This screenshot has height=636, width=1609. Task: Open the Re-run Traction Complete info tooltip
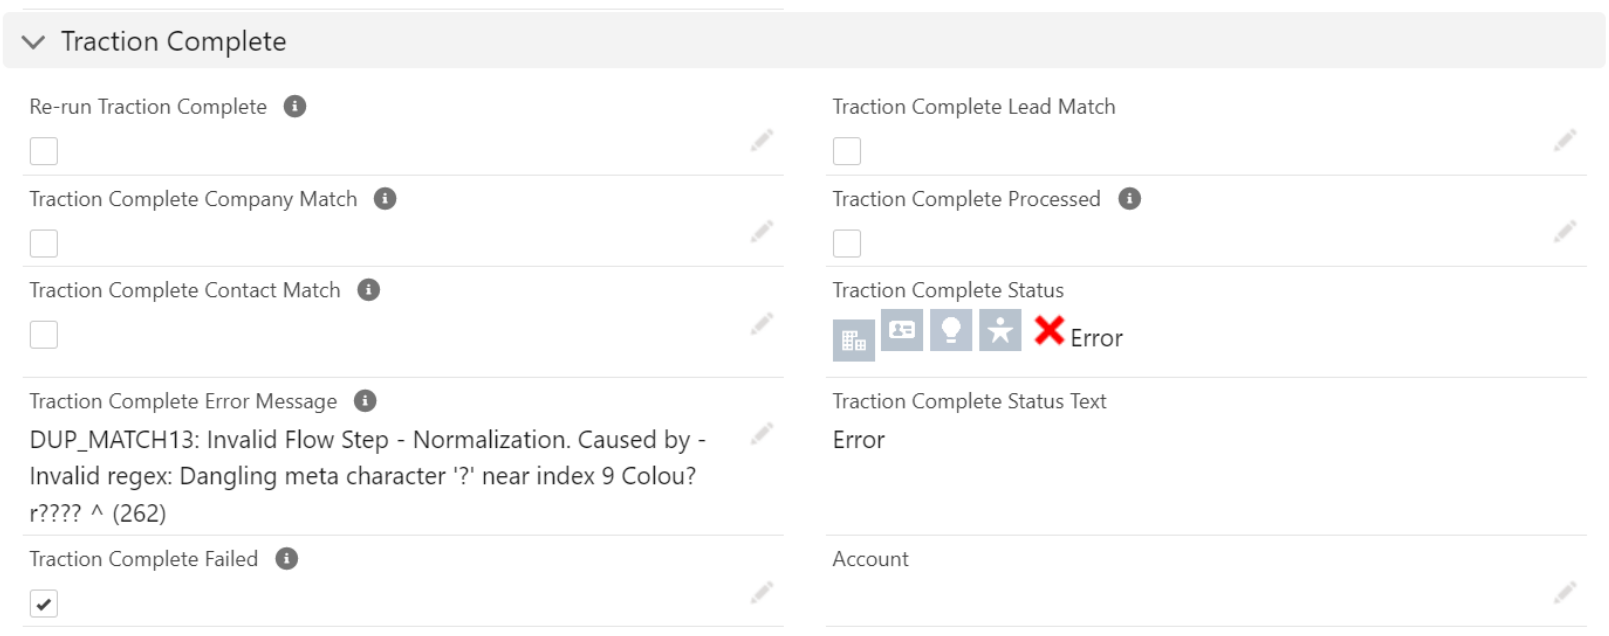[293, 104]
